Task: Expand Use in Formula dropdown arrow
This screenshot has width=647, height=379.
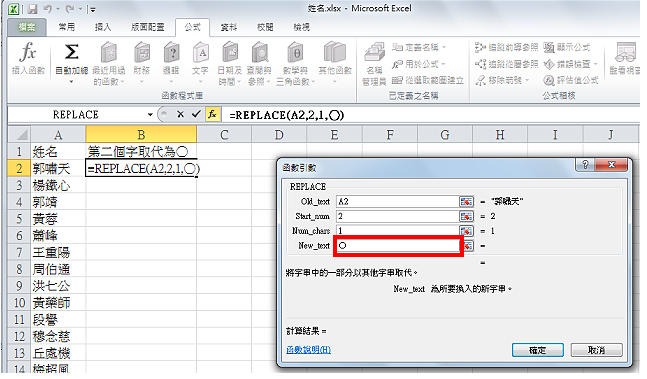Action: pos(443,64)
